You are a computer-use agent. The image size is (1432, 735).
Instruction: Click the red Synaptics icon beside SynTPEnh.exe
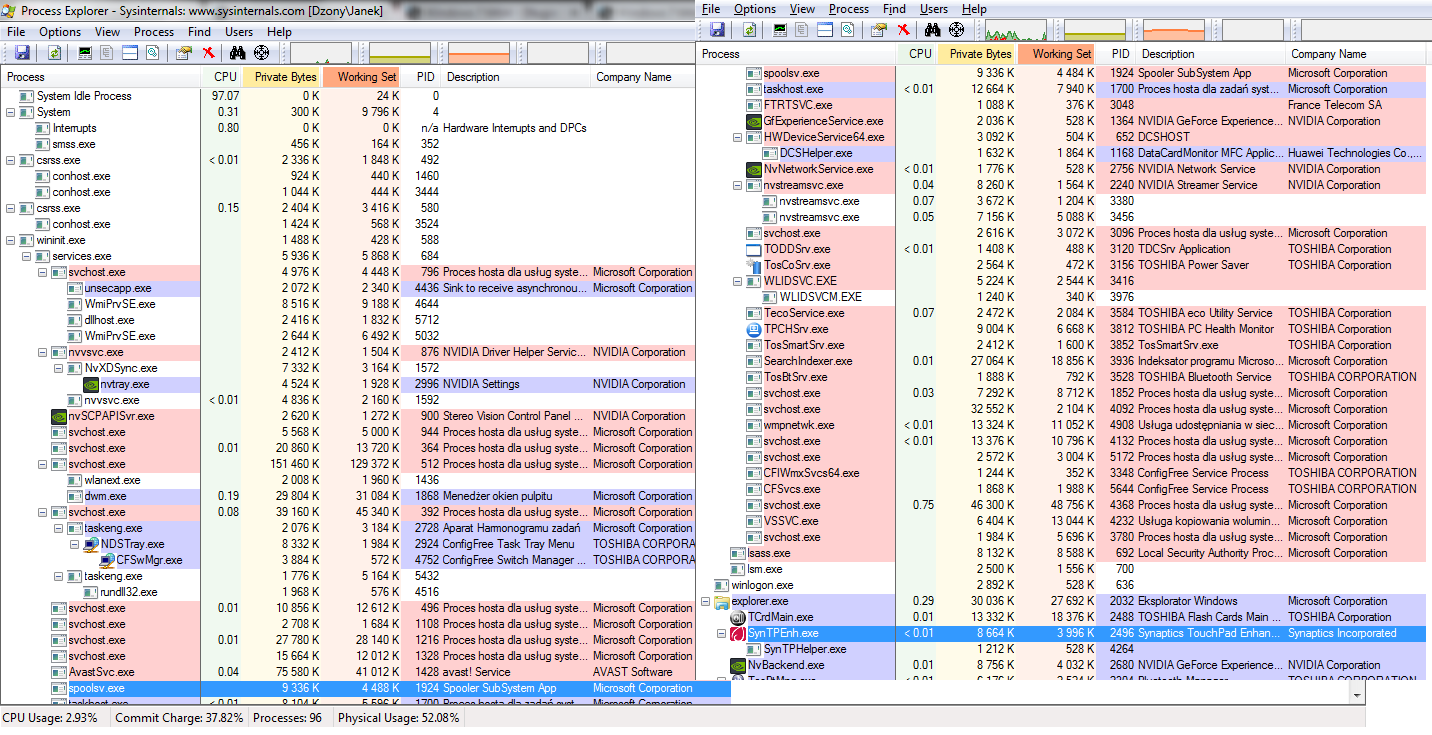[738, 633]
